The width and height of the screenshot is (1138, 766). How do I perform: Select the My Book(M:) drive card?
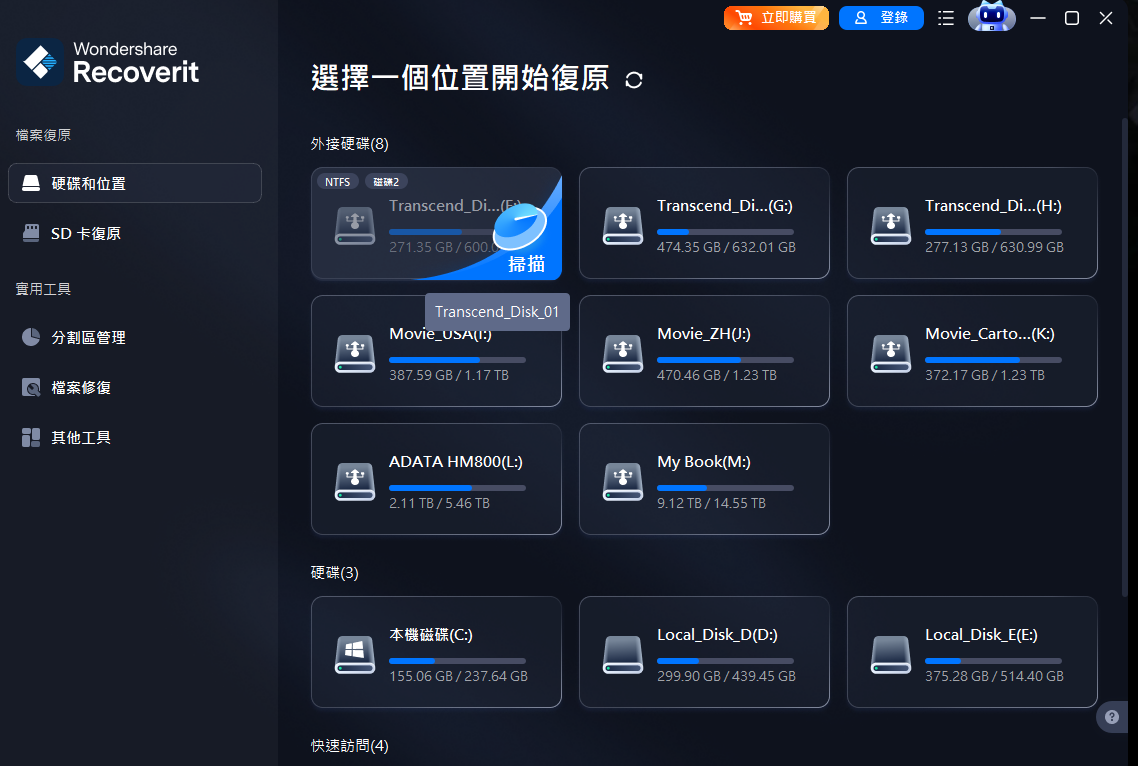pyautogui.click(x=704, y=479)
